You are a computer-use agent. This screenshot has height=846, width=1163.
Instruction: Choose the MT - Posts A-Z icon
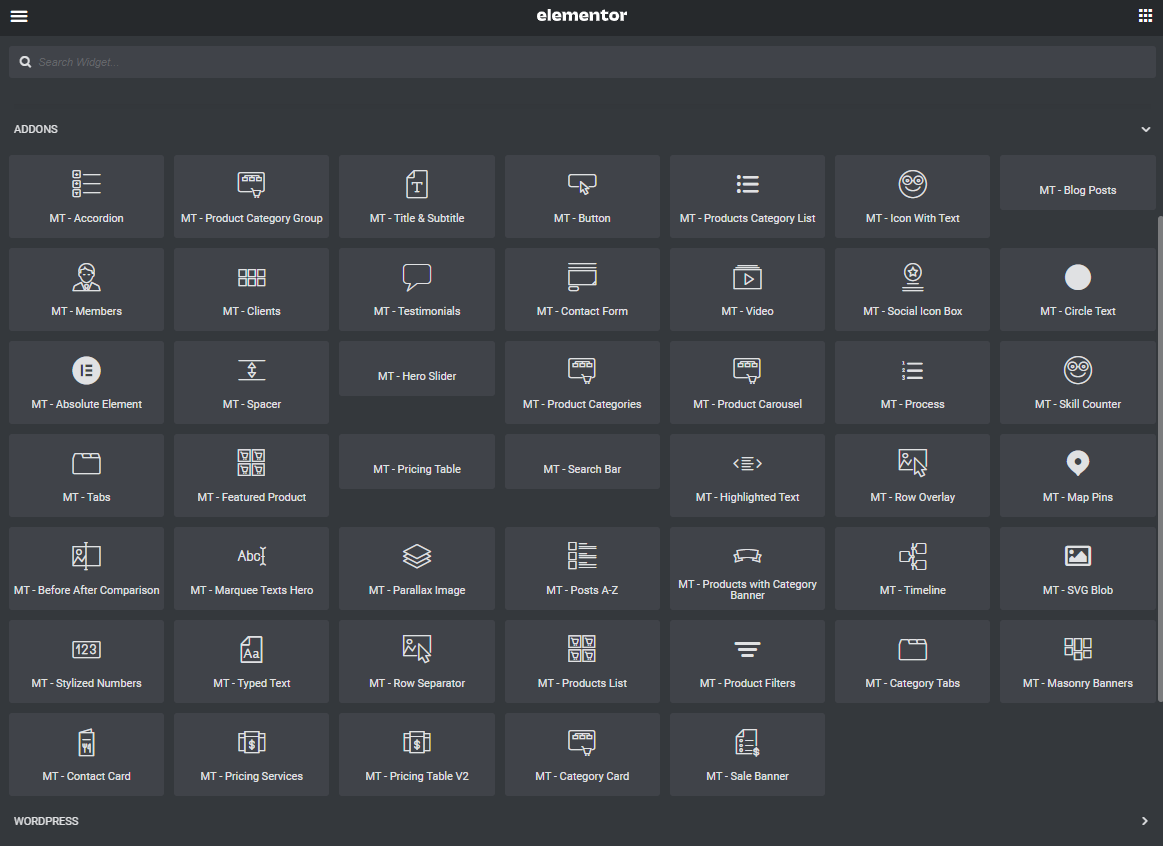click(x=582, y=556)
